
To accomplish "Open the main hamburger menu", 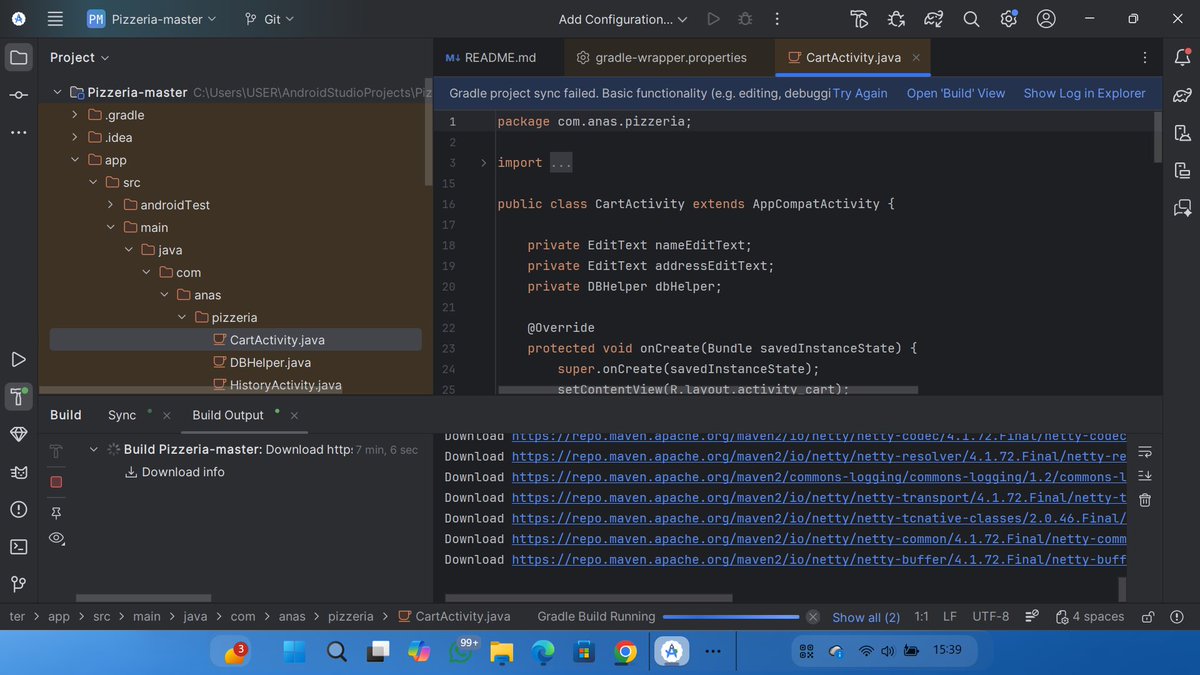I will click(55, 19).
